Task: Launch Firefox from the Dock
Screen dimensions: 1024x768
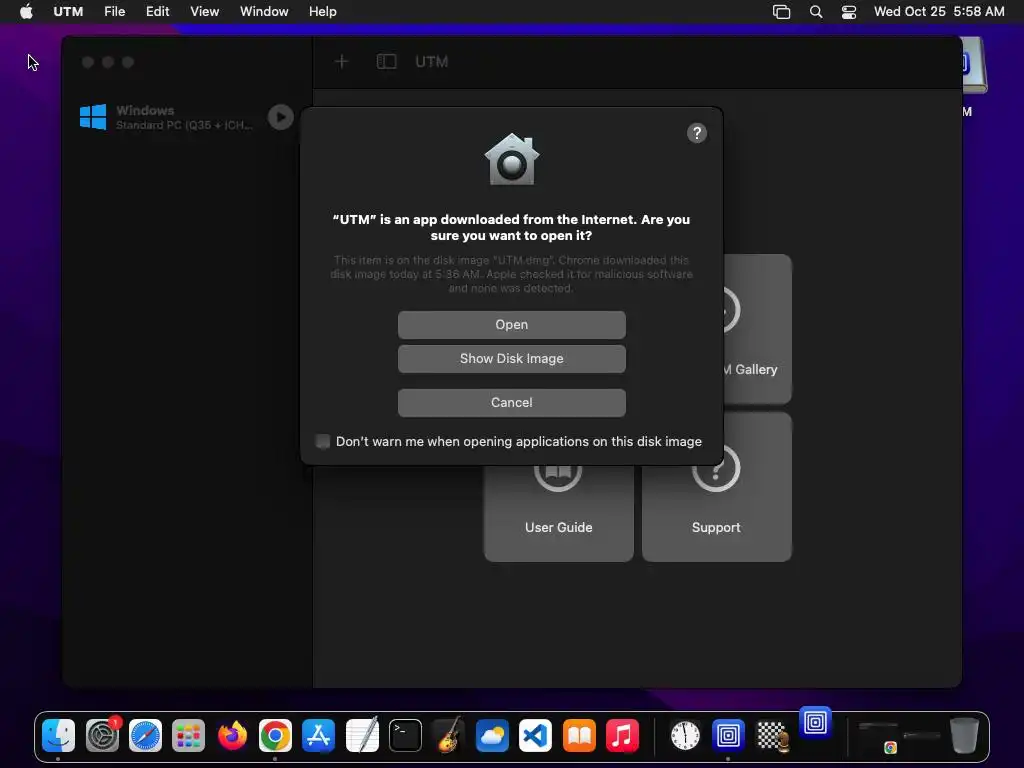Action: tap(232, 736)
